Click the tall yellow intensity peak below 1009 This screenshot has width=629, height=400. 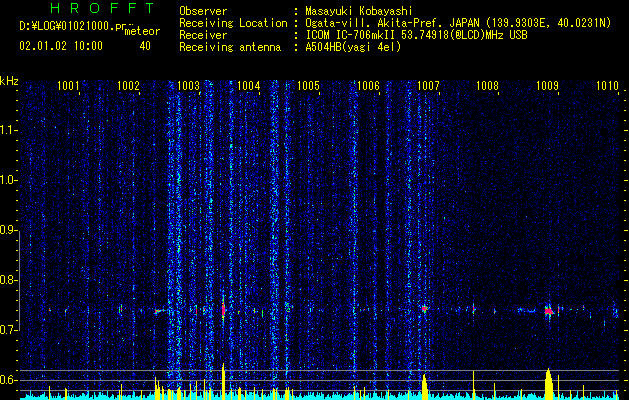[548, 384]
